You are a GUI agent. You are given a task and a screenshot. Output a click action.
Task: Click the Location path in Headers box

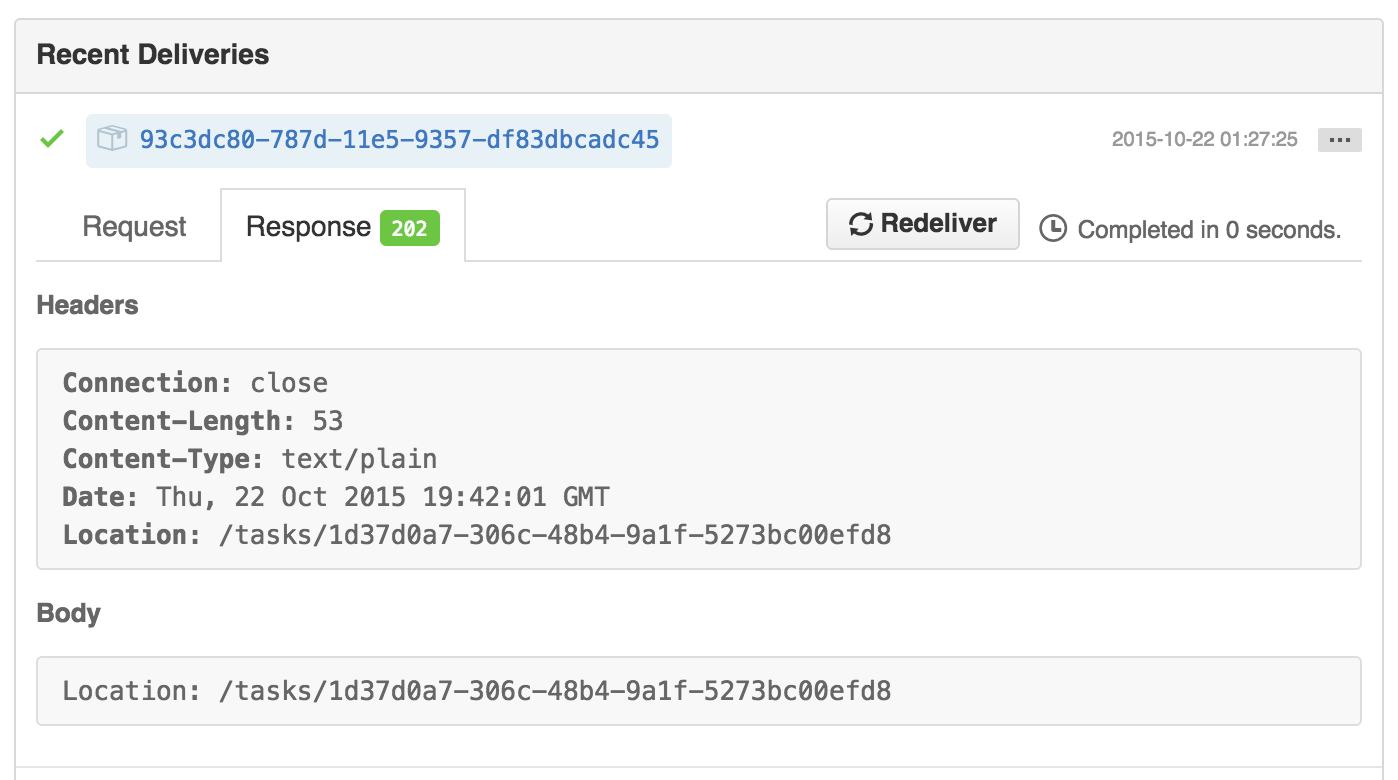(555, 535)
